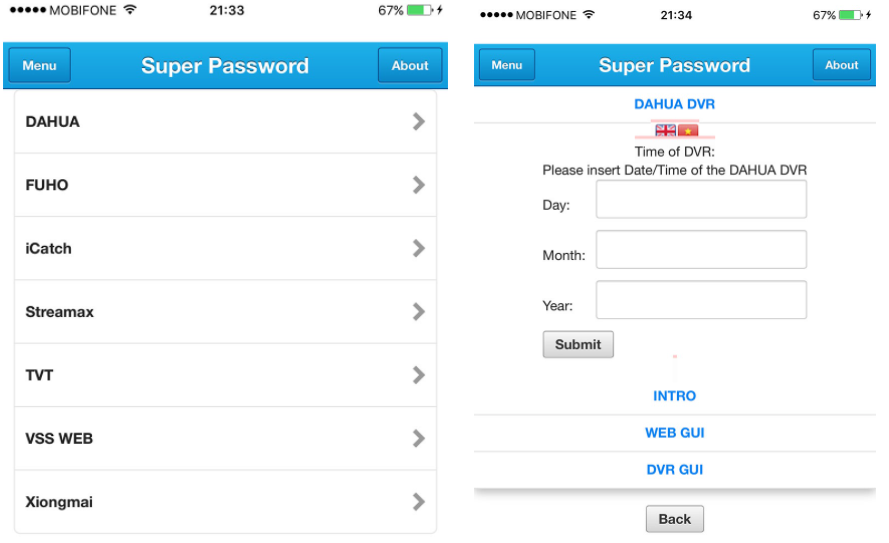Expand the DAHUA list entry chevron

(x=419, y=122)
